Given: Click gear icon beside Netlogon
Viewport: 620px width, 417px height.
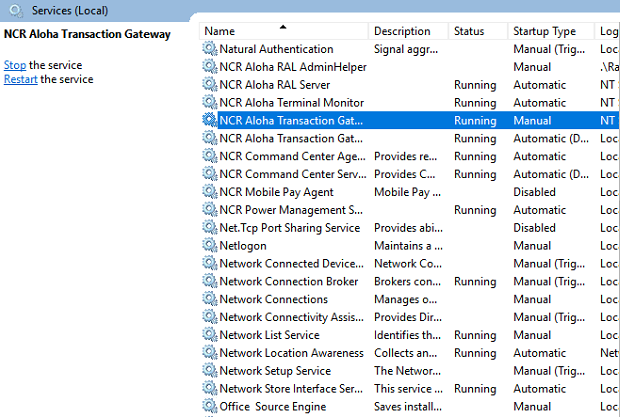Looking at the screenshot, I should pos(210,245).
